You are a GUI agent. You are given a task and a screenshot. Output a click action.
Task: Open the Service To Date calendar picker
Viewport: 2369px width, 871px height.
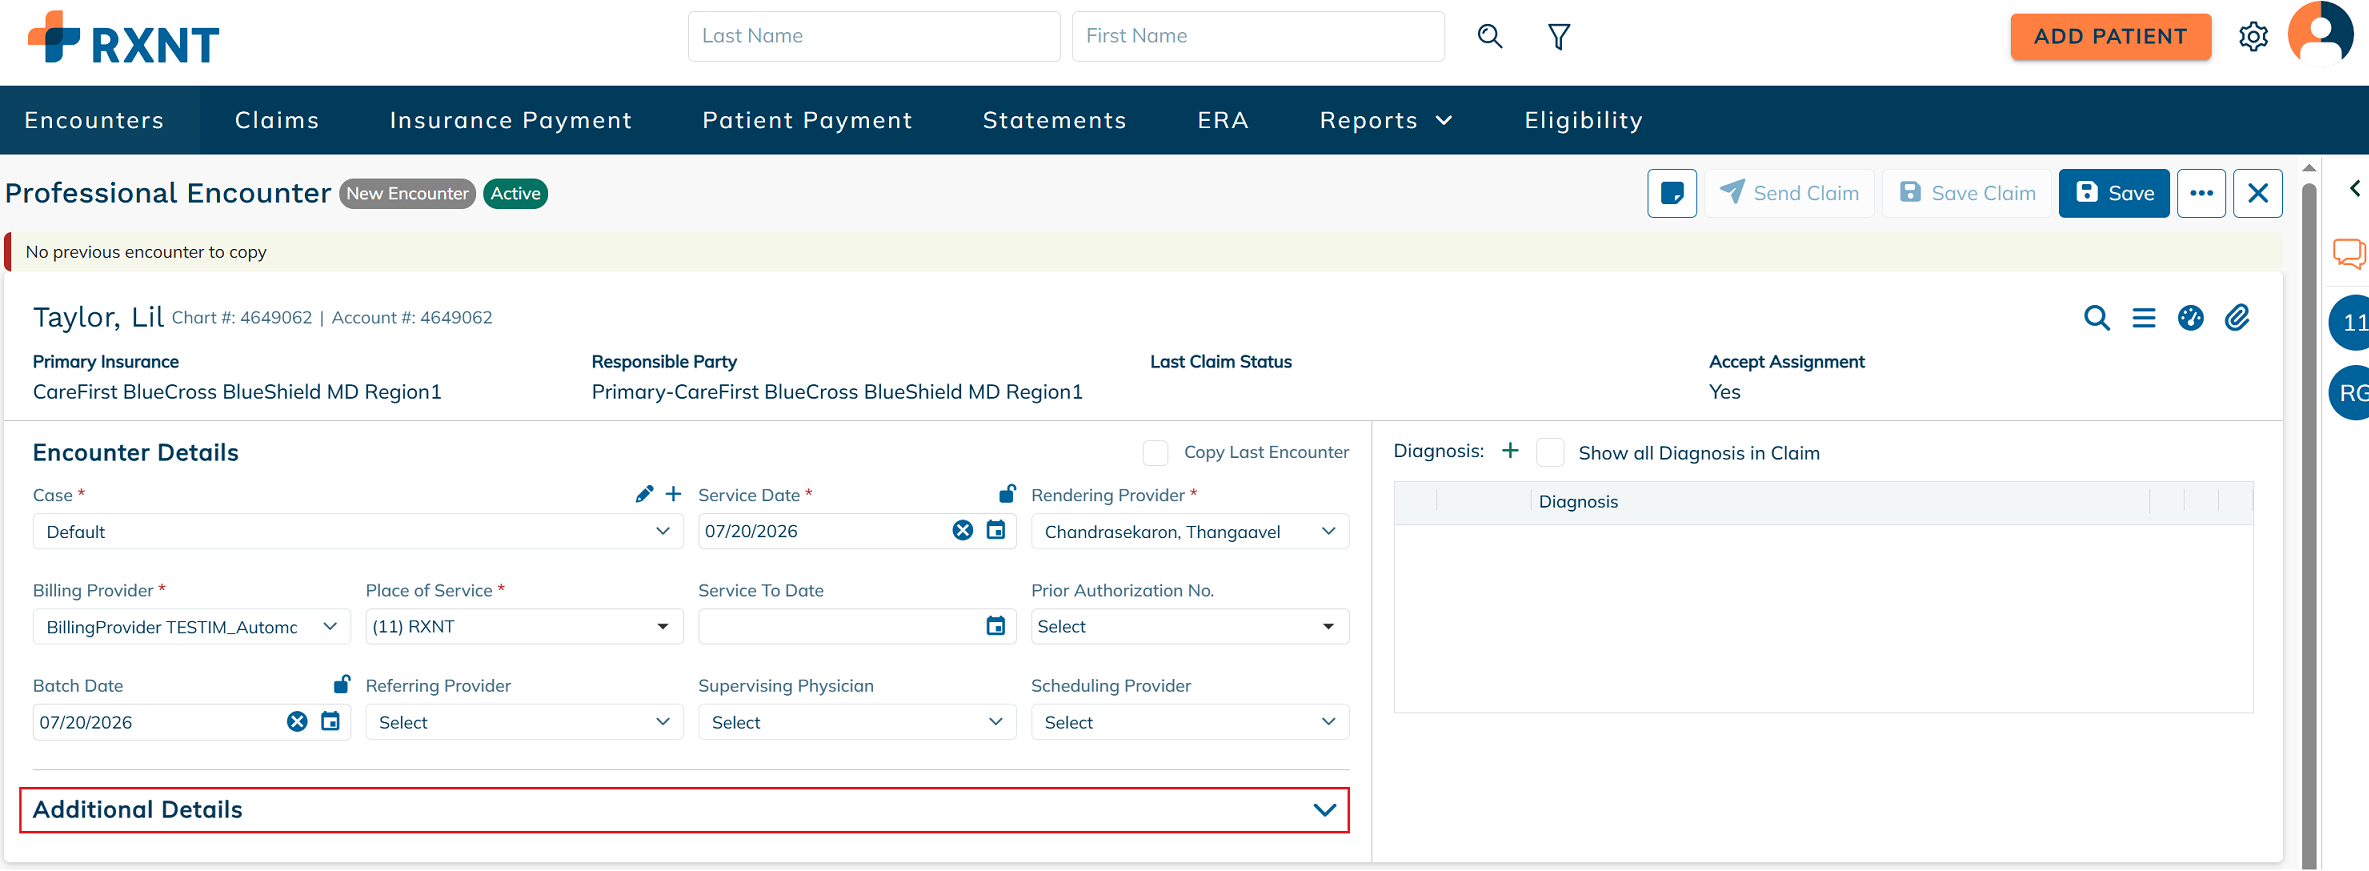[996, 626]
